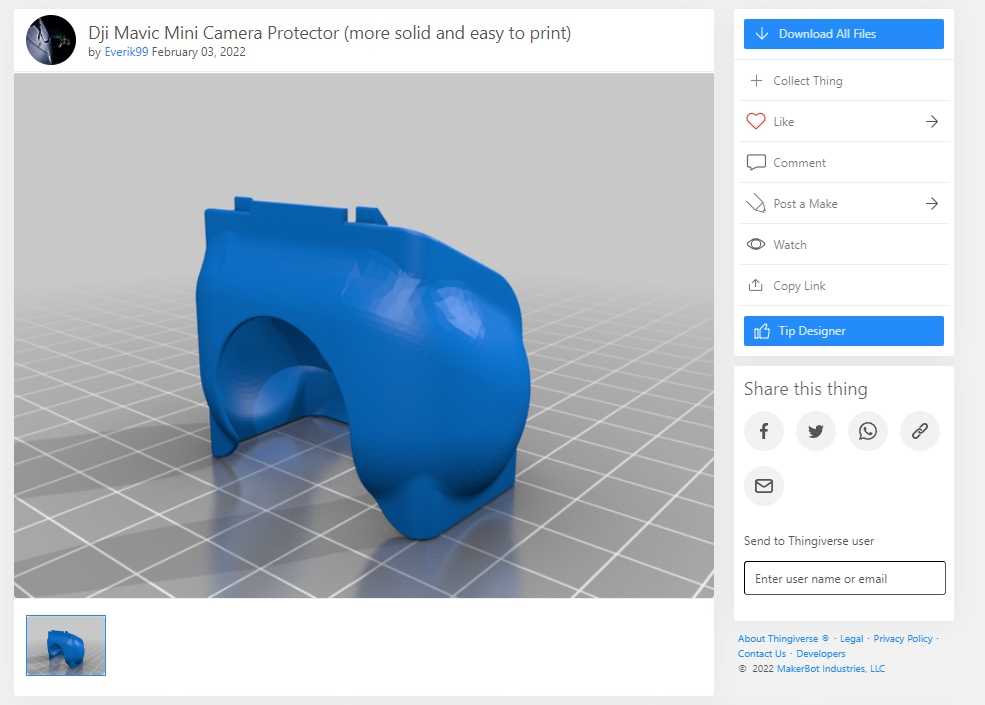This screenshot has width=985, height=705.
Task: Click the chain link share icon
Action: [920, 431]
